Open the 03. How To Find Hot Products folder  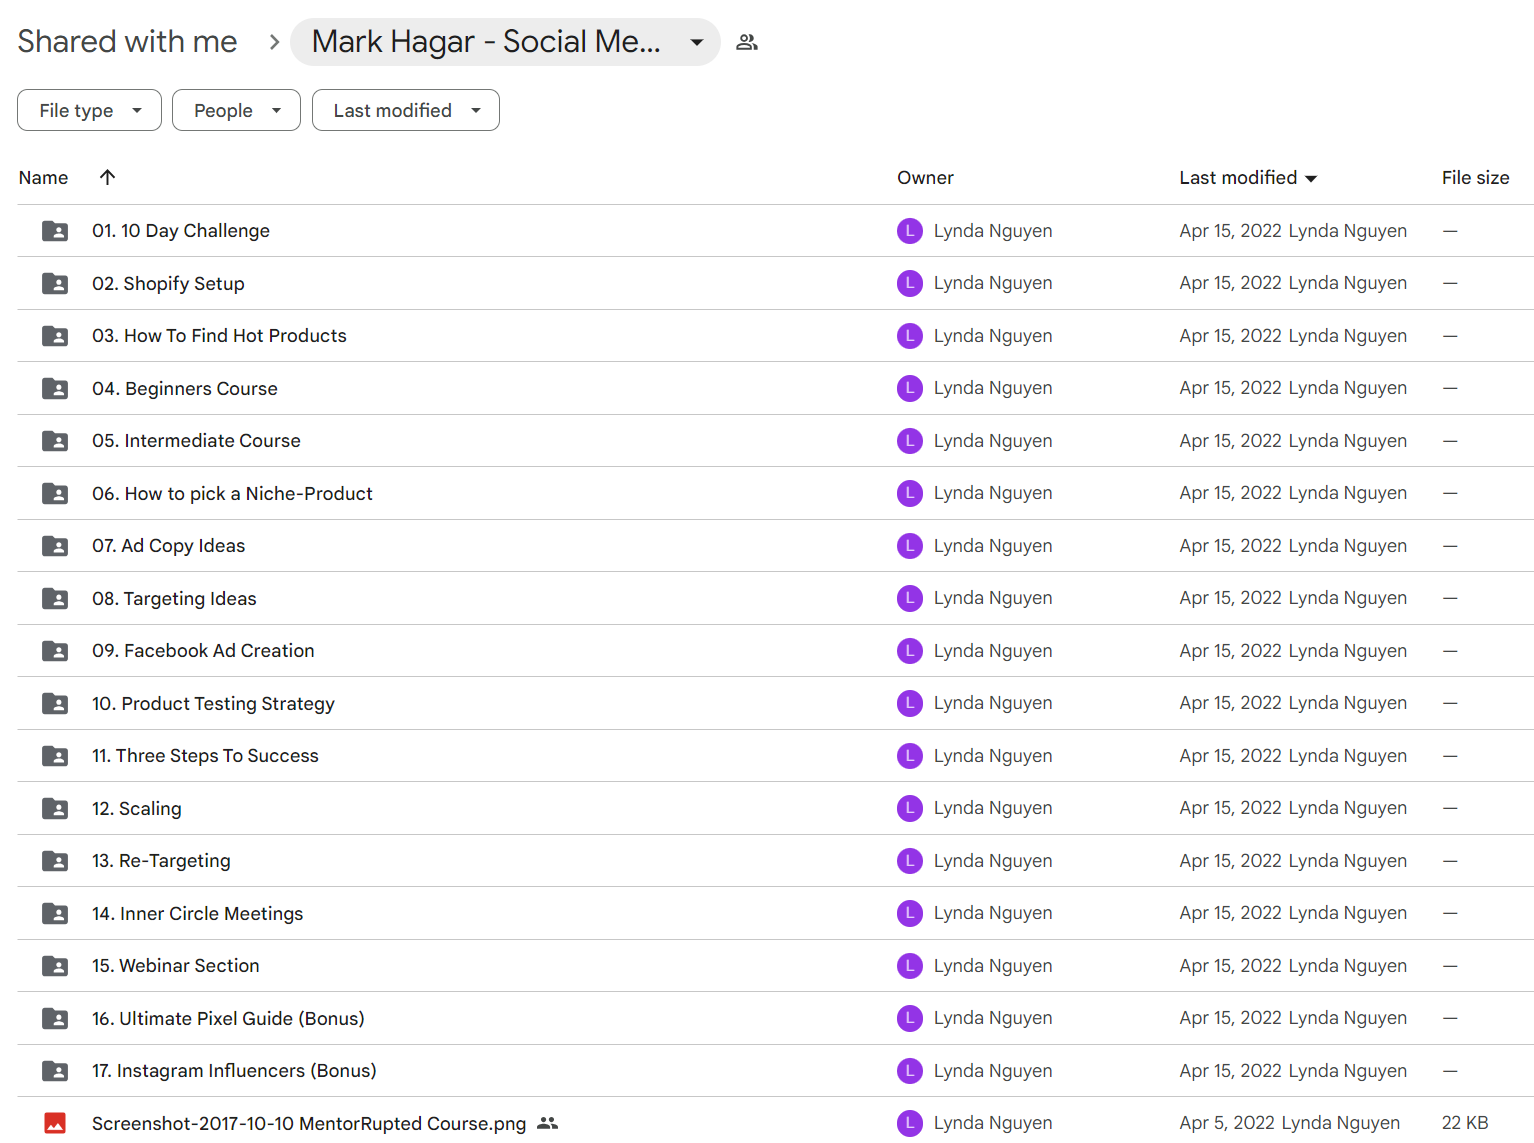coord(219,336)
